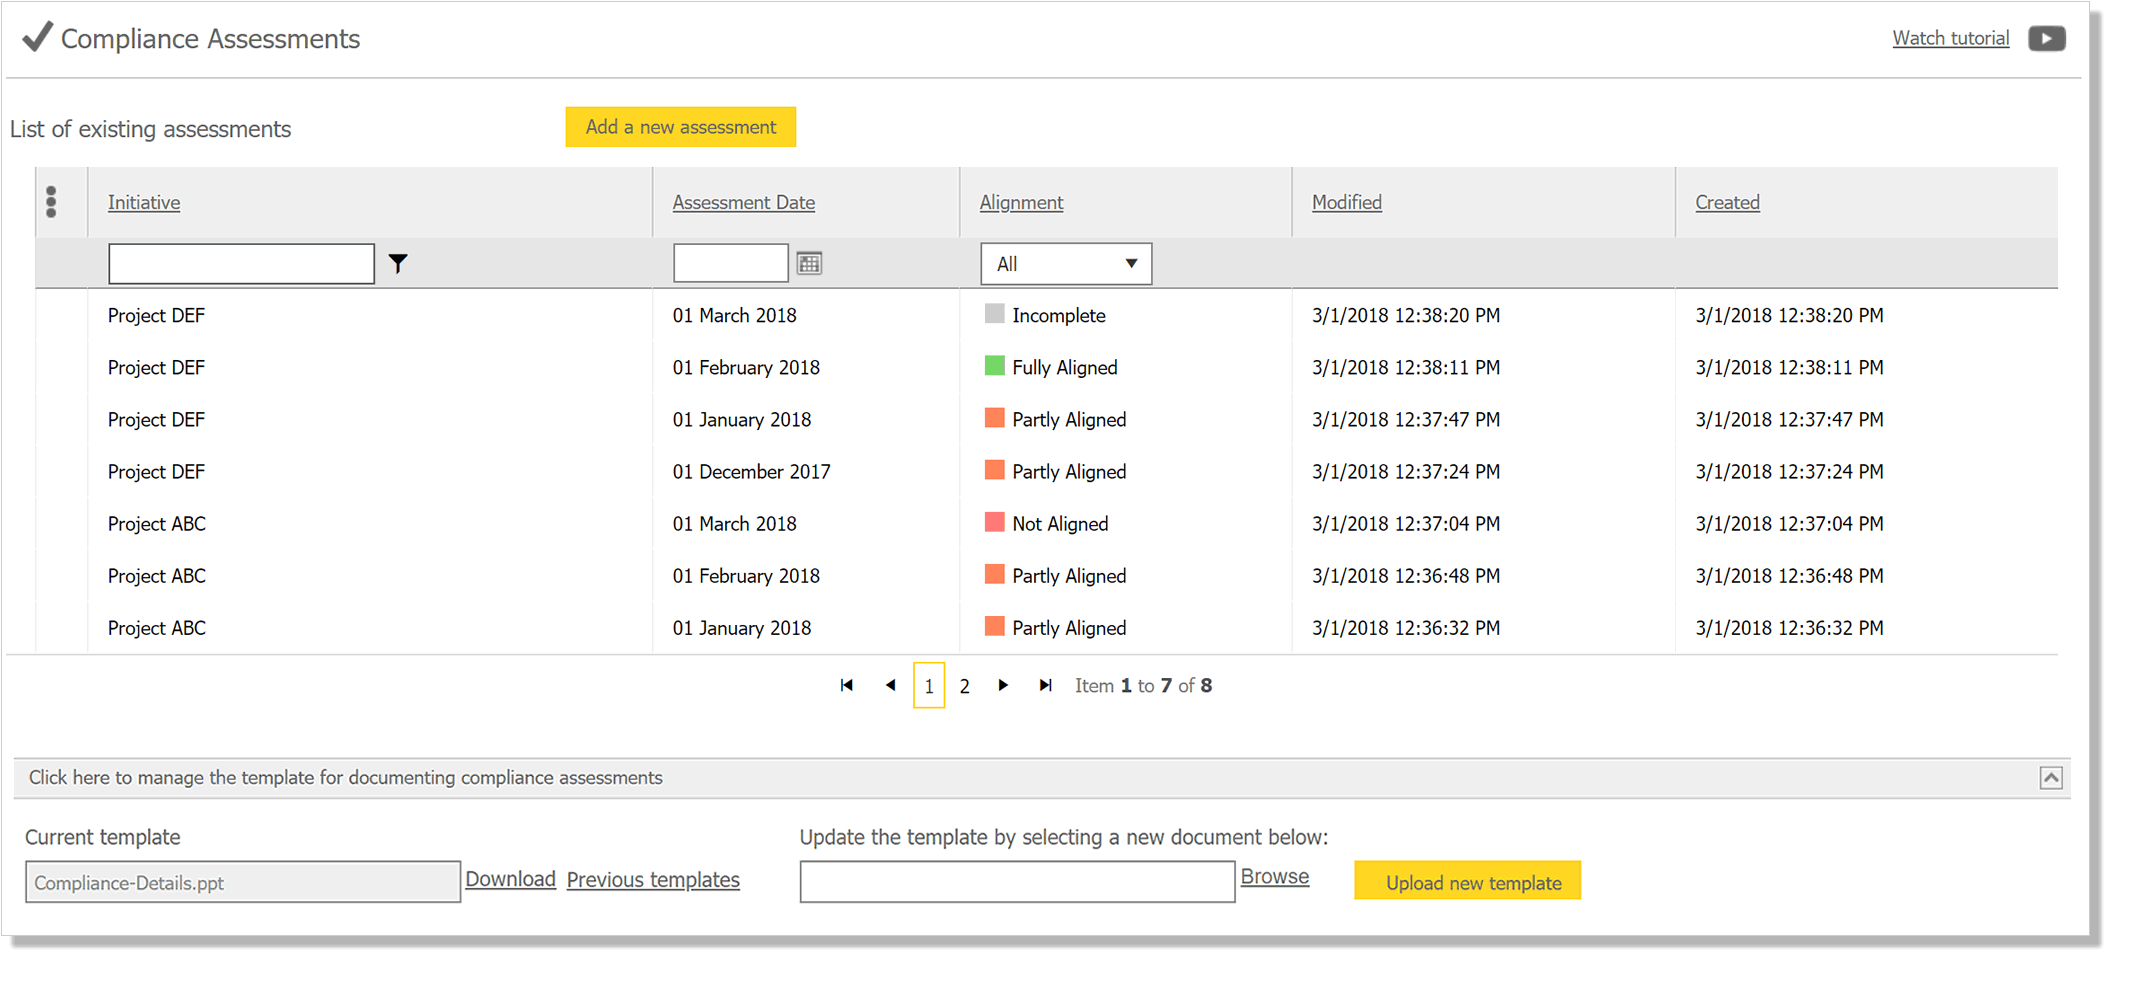
Task: Select Project ABC row dated 01 January 2018
Action: pyautogui.click(x=1046, y=627)
